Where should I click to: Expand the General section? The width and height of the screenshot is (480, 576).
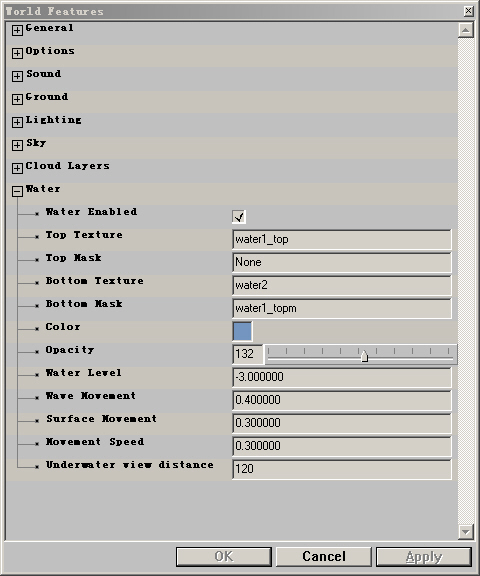coord(17,30)
